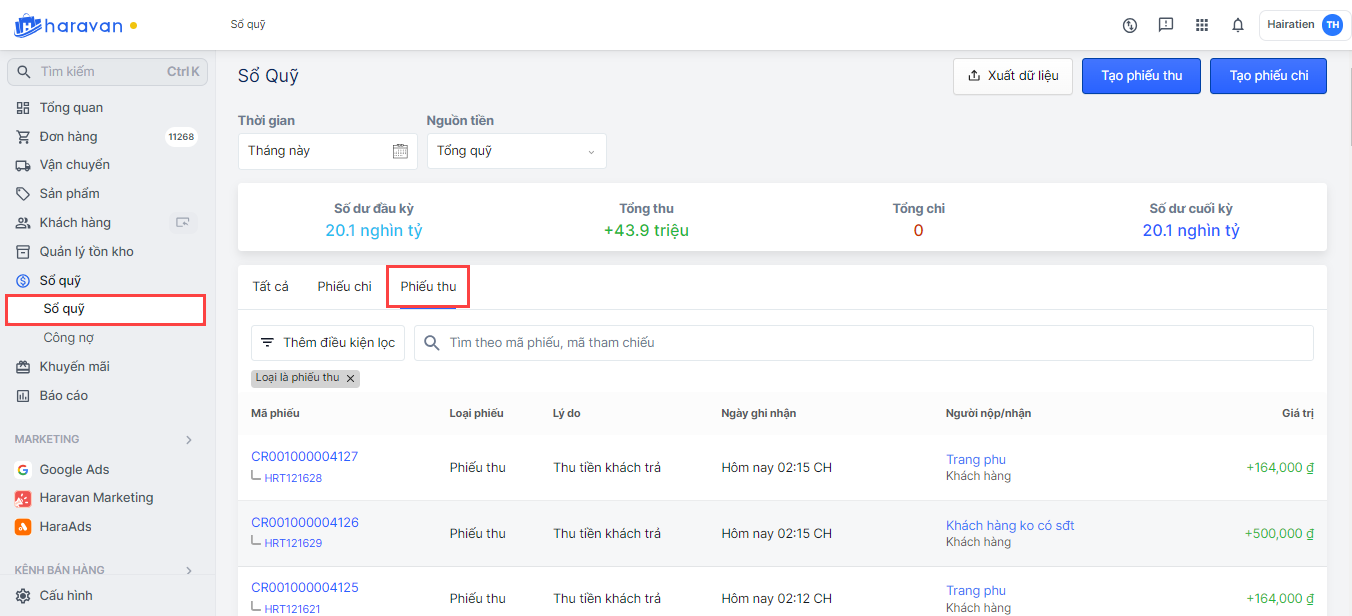Viewport: 1352px width, 616px height.
Task: Open the calendar icon in Thời gian field
Action: point(400,151)
